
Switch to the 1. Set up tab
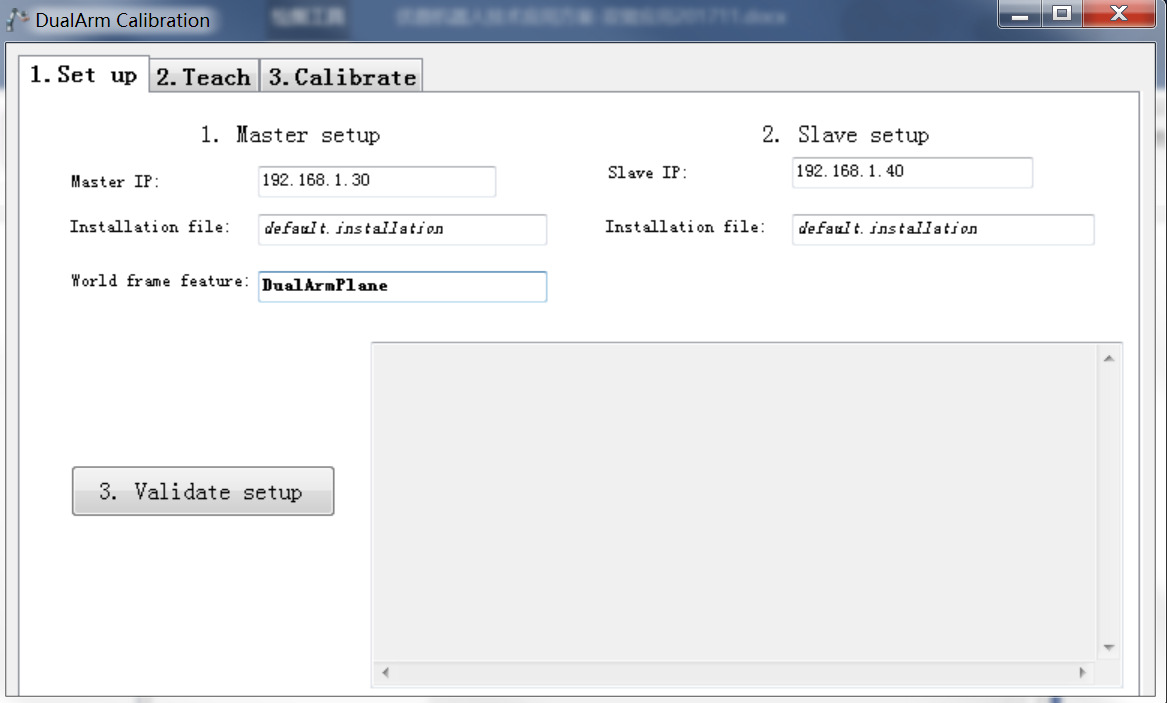click(83, 74)
